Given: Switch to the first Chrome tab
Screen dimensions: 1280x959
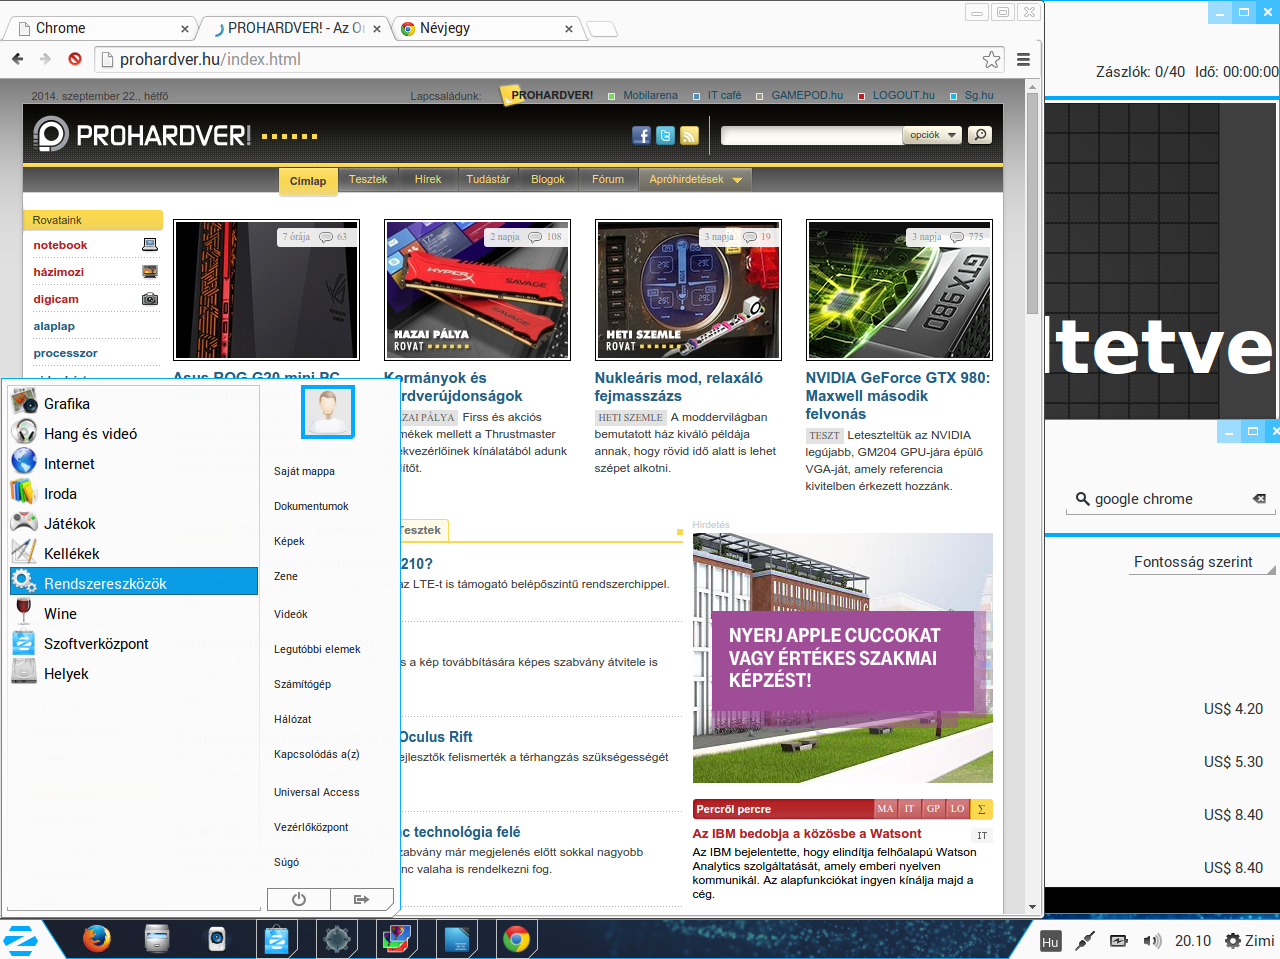Looking at the screenshot, I should (x=104, y=28).
